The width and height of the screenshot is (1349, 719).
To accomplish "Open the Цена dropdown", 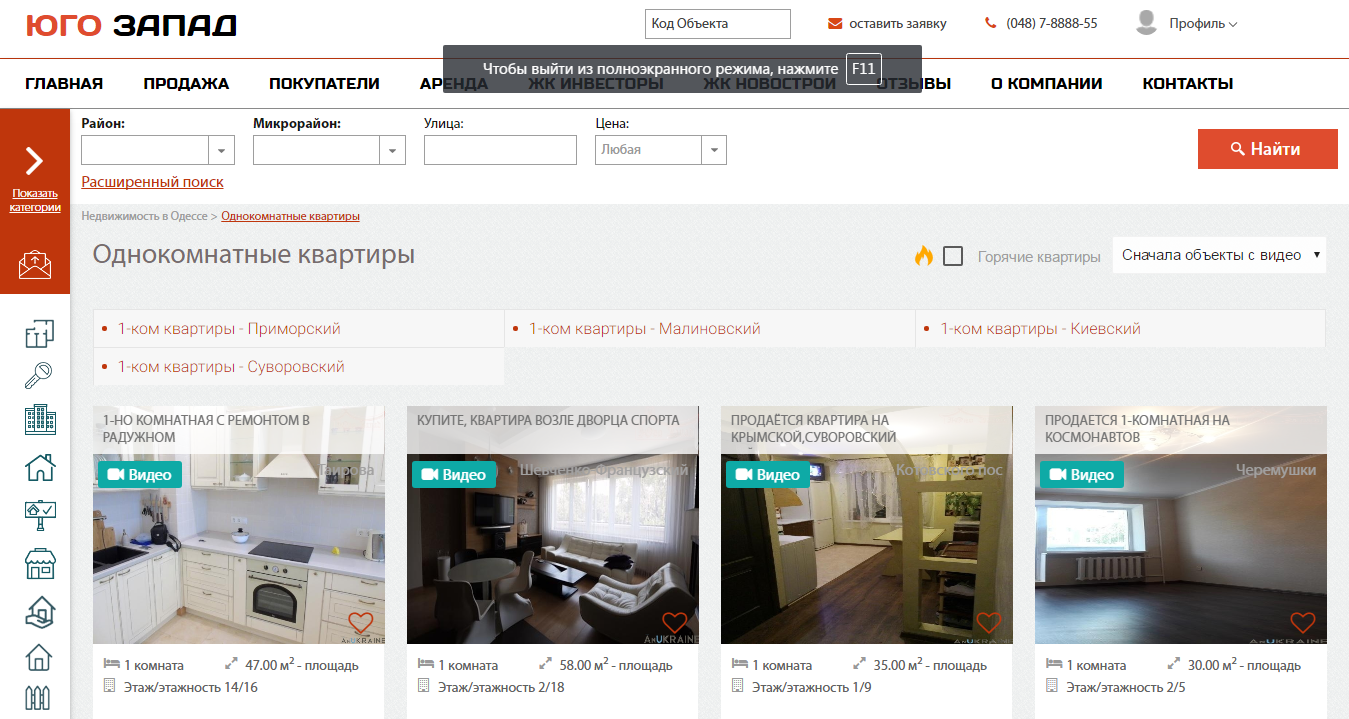I will pyautogui.click(x=713, y=150).
